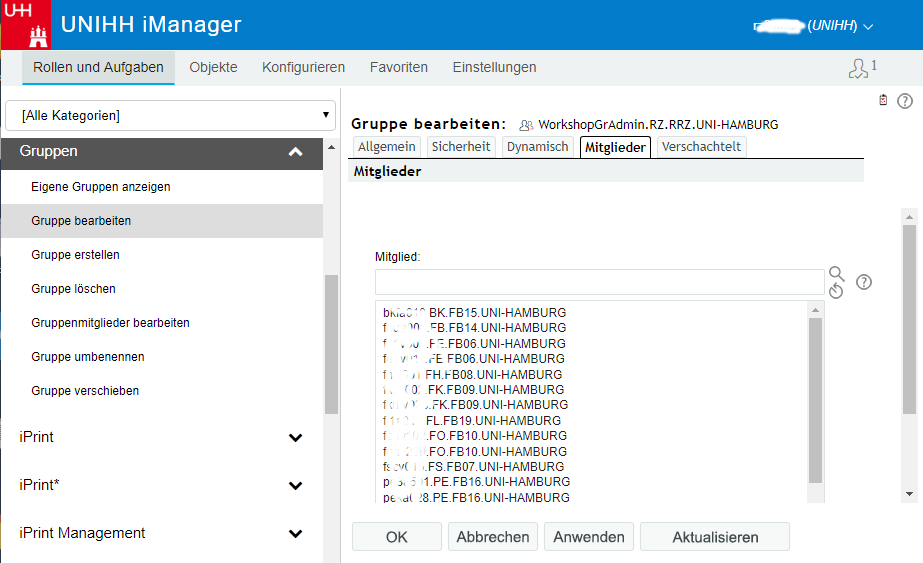The height and width of the screenshot is (563, 923).
Task: Open the Favoriten tab
Action: click(x=399, y=68)
